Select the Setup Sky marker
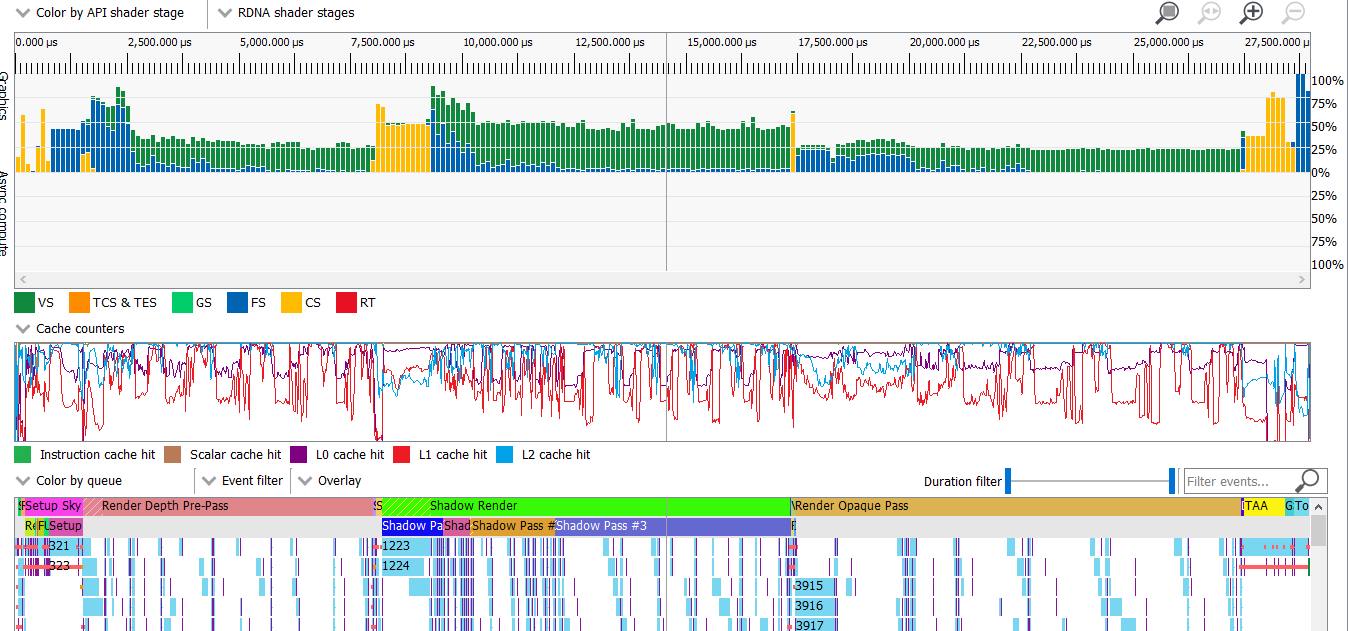 pos(53,506)
